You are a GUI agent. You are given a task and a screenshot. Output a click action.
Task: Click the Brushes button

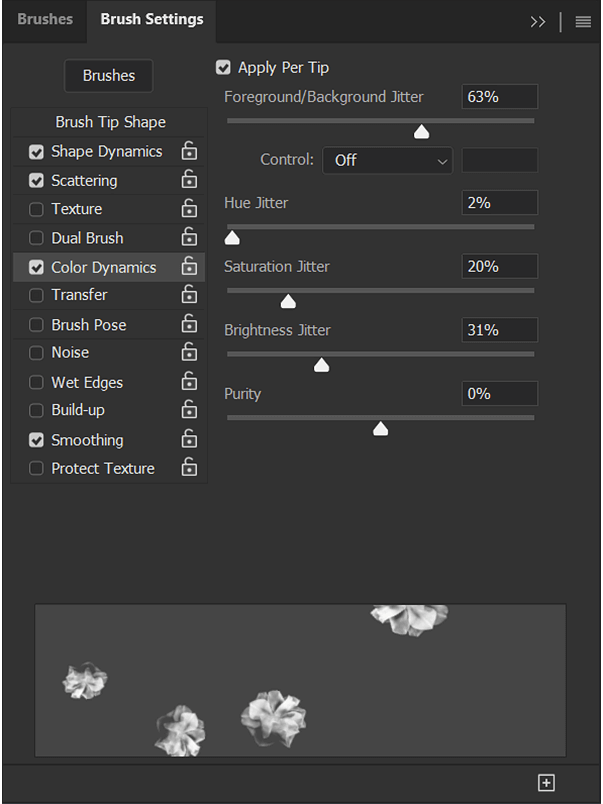[x=108, y=76]
